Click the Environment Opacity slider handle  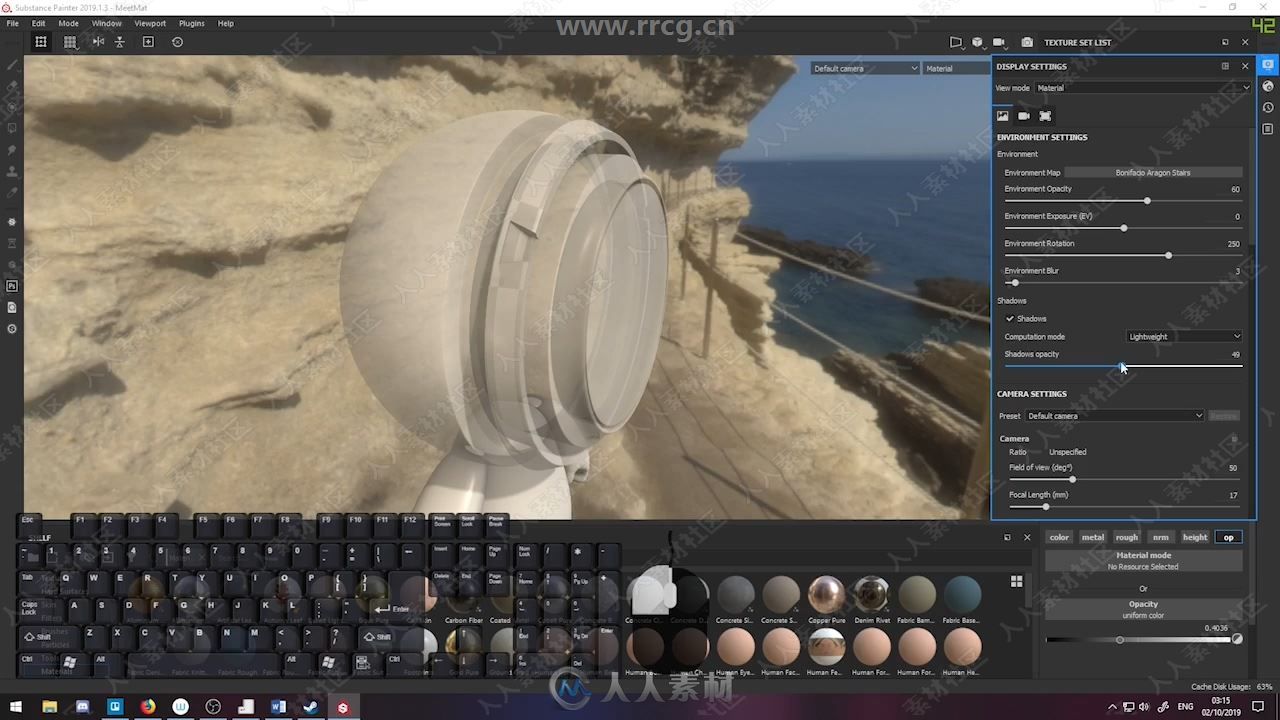(1147, 201)
